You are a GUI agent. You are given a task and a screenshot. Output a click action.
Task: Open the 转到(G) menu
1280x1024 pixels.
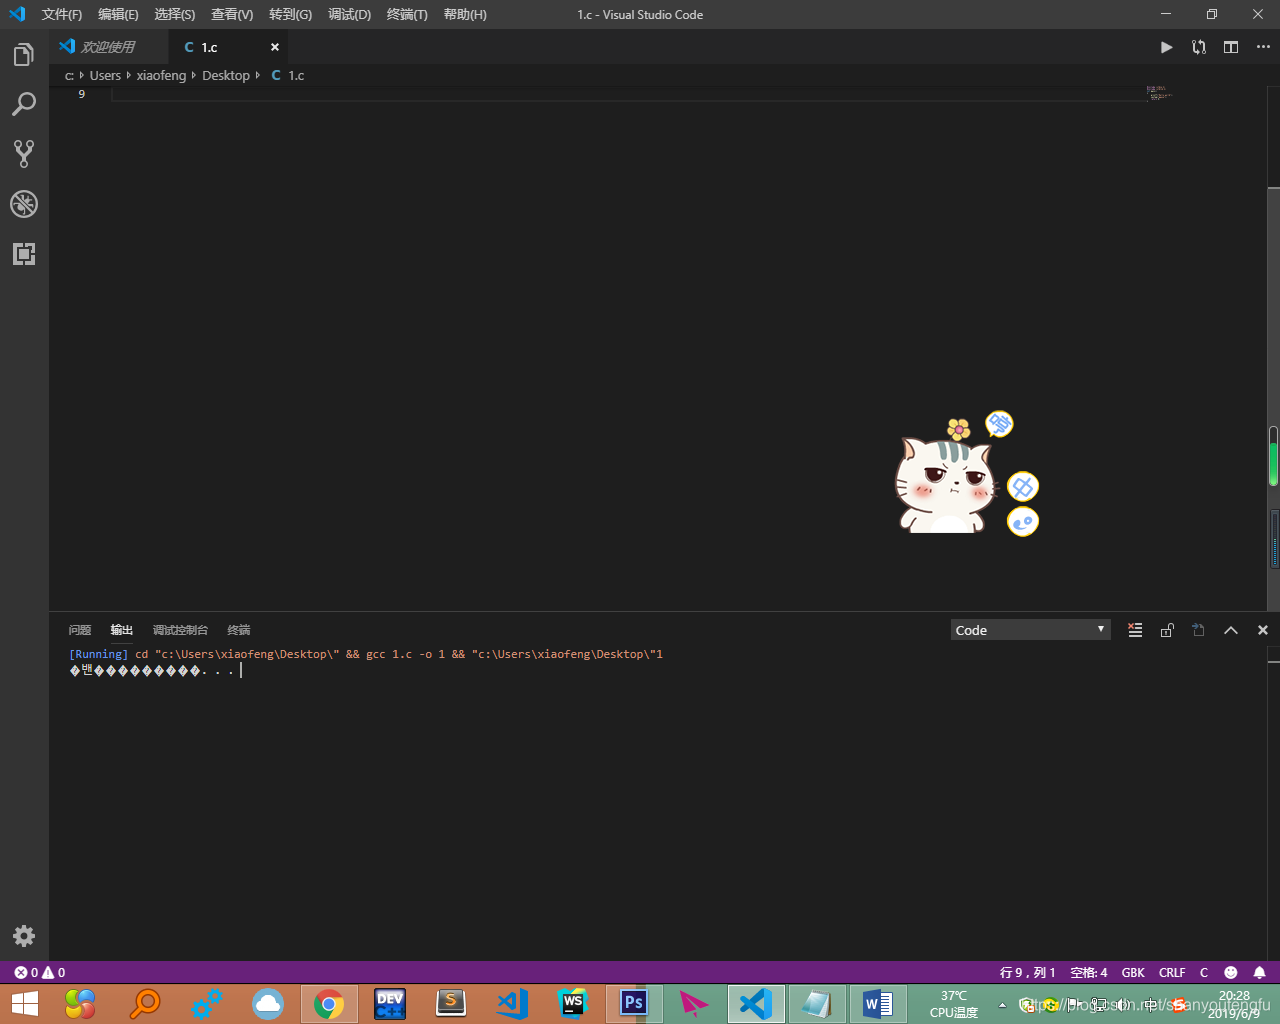pyautogui.click(x=290, y=14)
